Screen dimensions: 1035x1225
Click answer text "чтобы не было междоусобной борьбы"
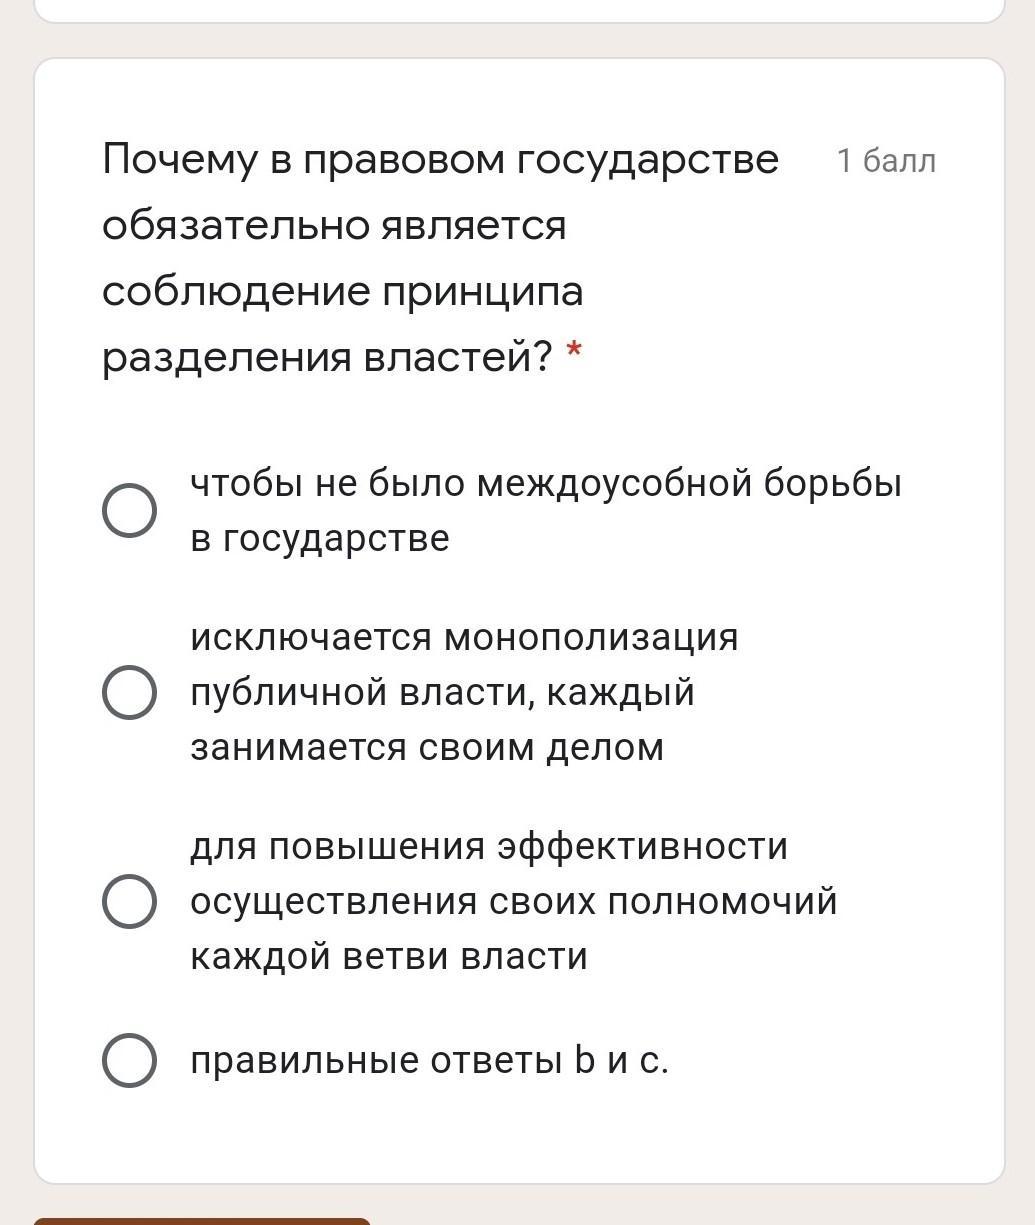(x=546, y=484)
